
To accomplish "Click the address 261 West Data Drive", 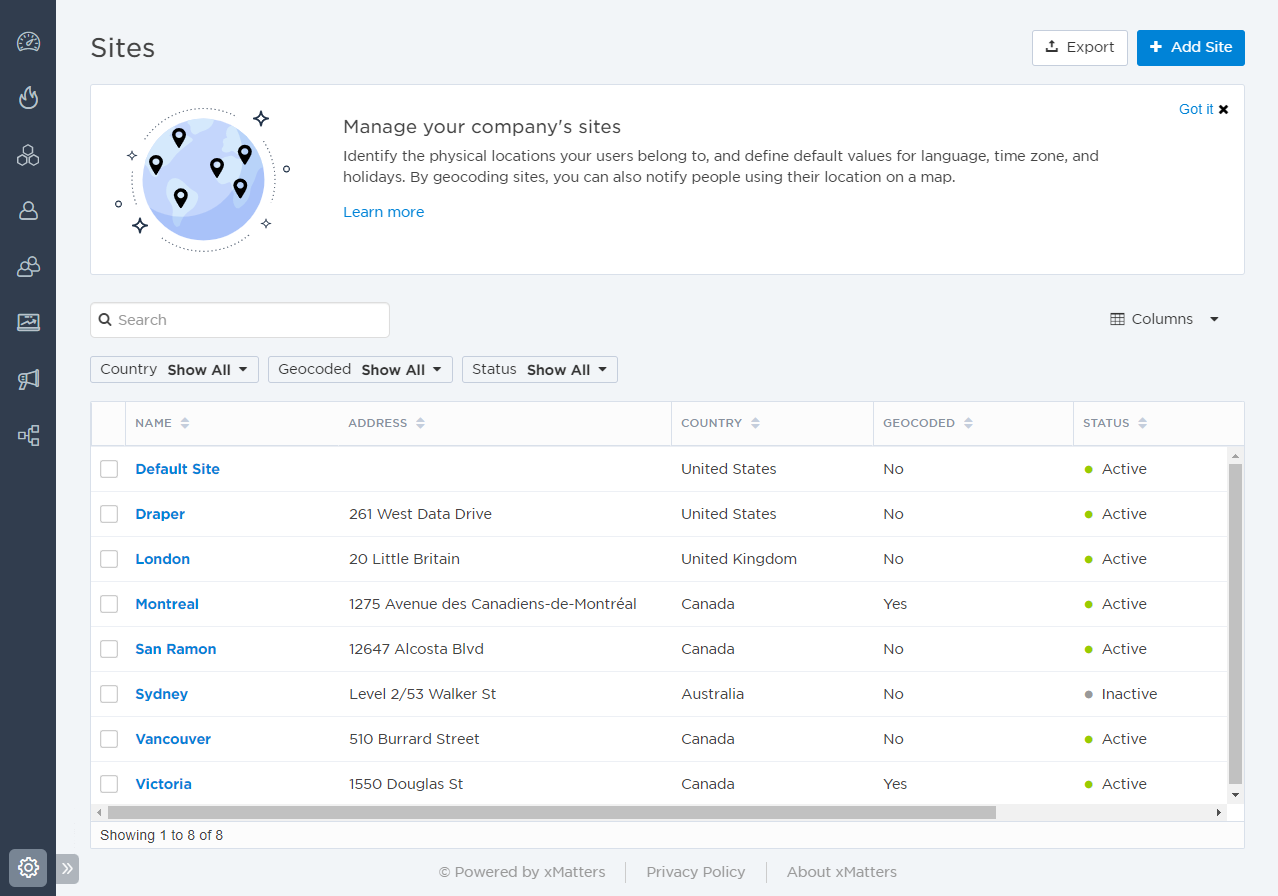I will point(420,514).
